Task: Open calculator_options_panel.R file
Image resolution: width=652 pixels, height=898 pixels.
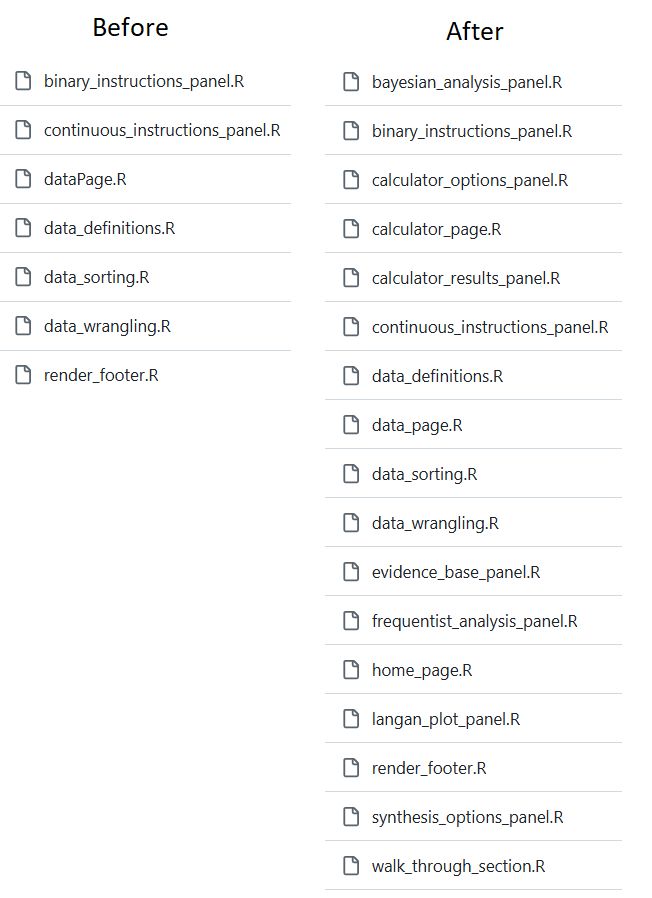Action: coord(470,180)
